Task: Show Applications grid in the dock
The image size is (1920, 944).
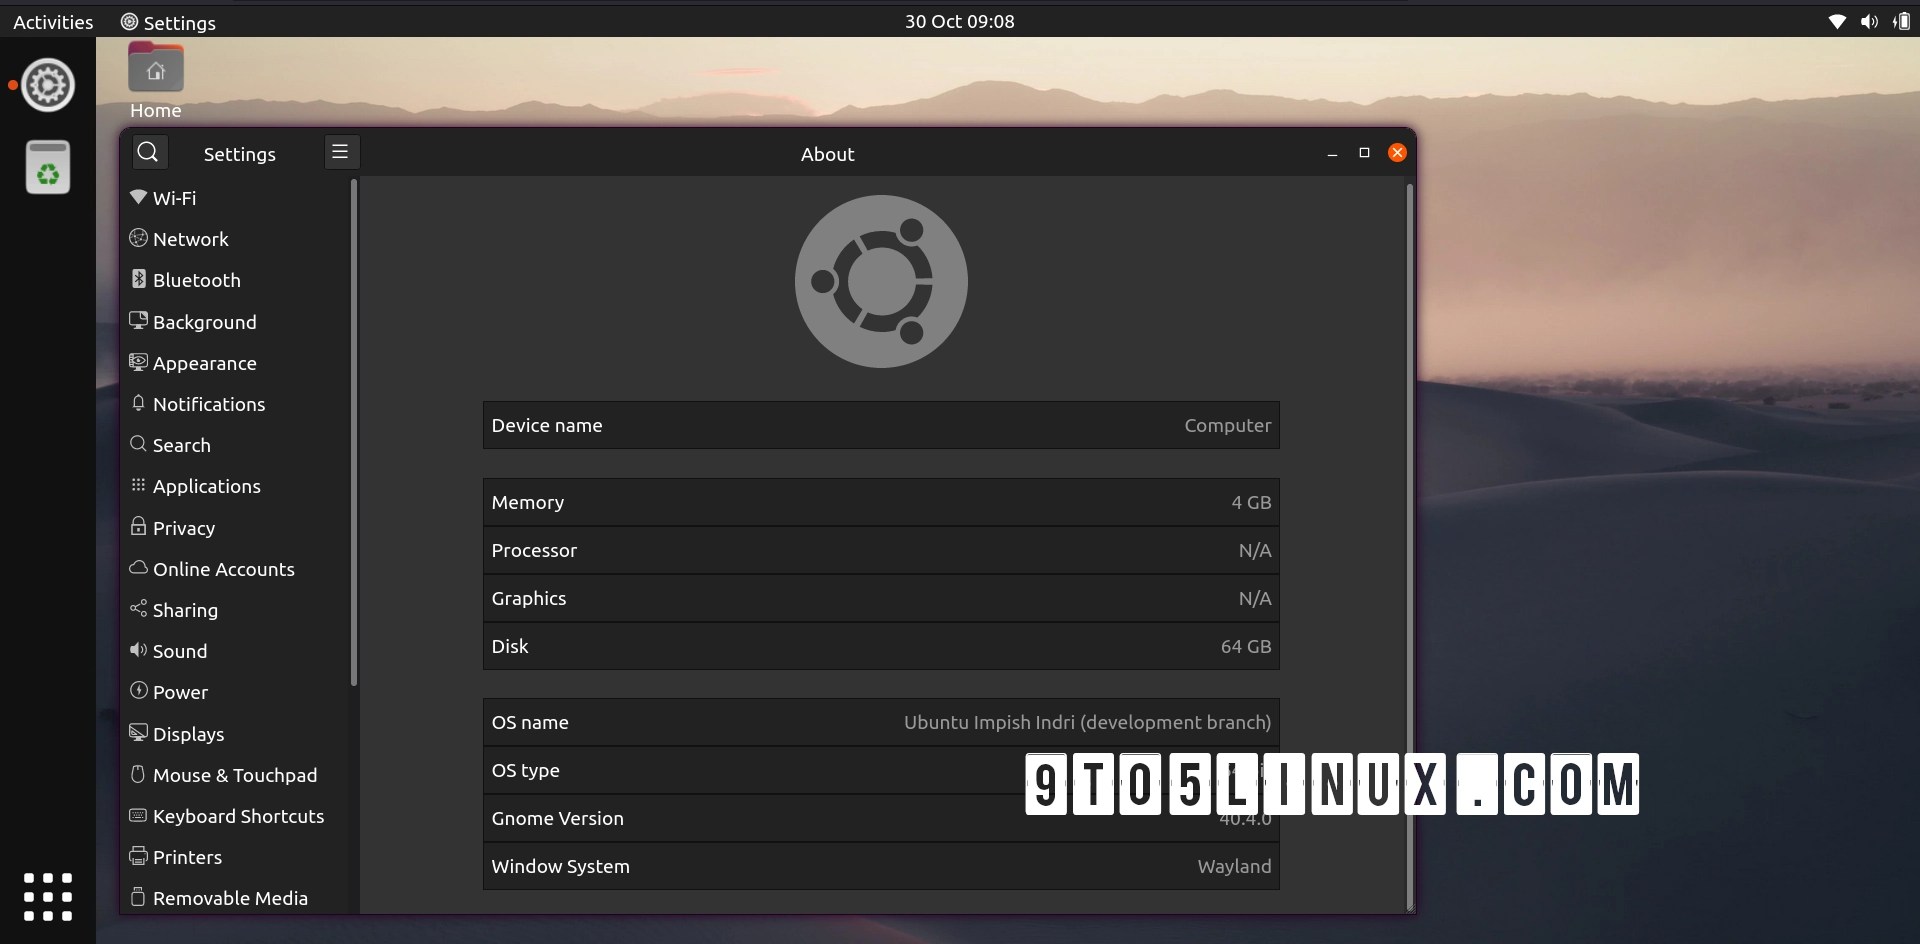Action: 48,896
